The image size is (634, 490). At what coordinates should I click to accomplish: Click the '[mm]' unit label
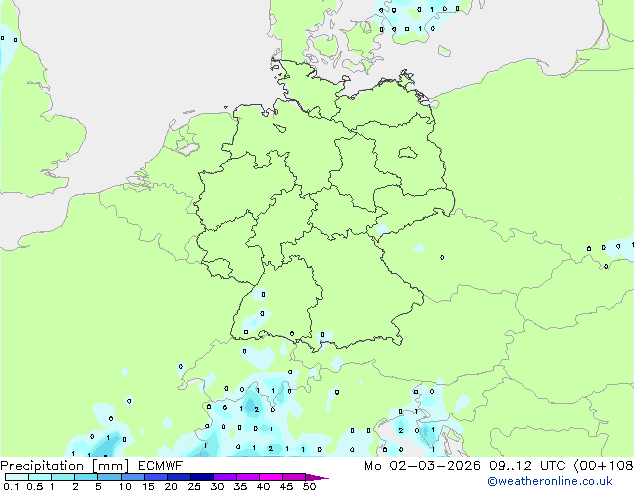[x=110, y=466]
